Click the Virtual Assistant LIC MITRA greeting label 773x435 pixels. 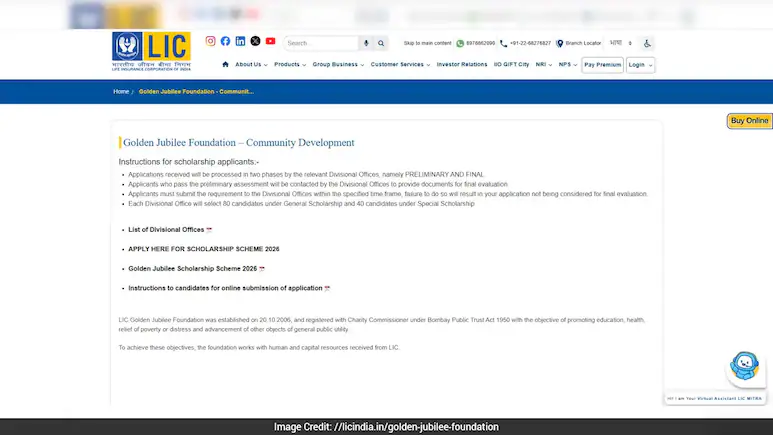click(x=714, y=399)
